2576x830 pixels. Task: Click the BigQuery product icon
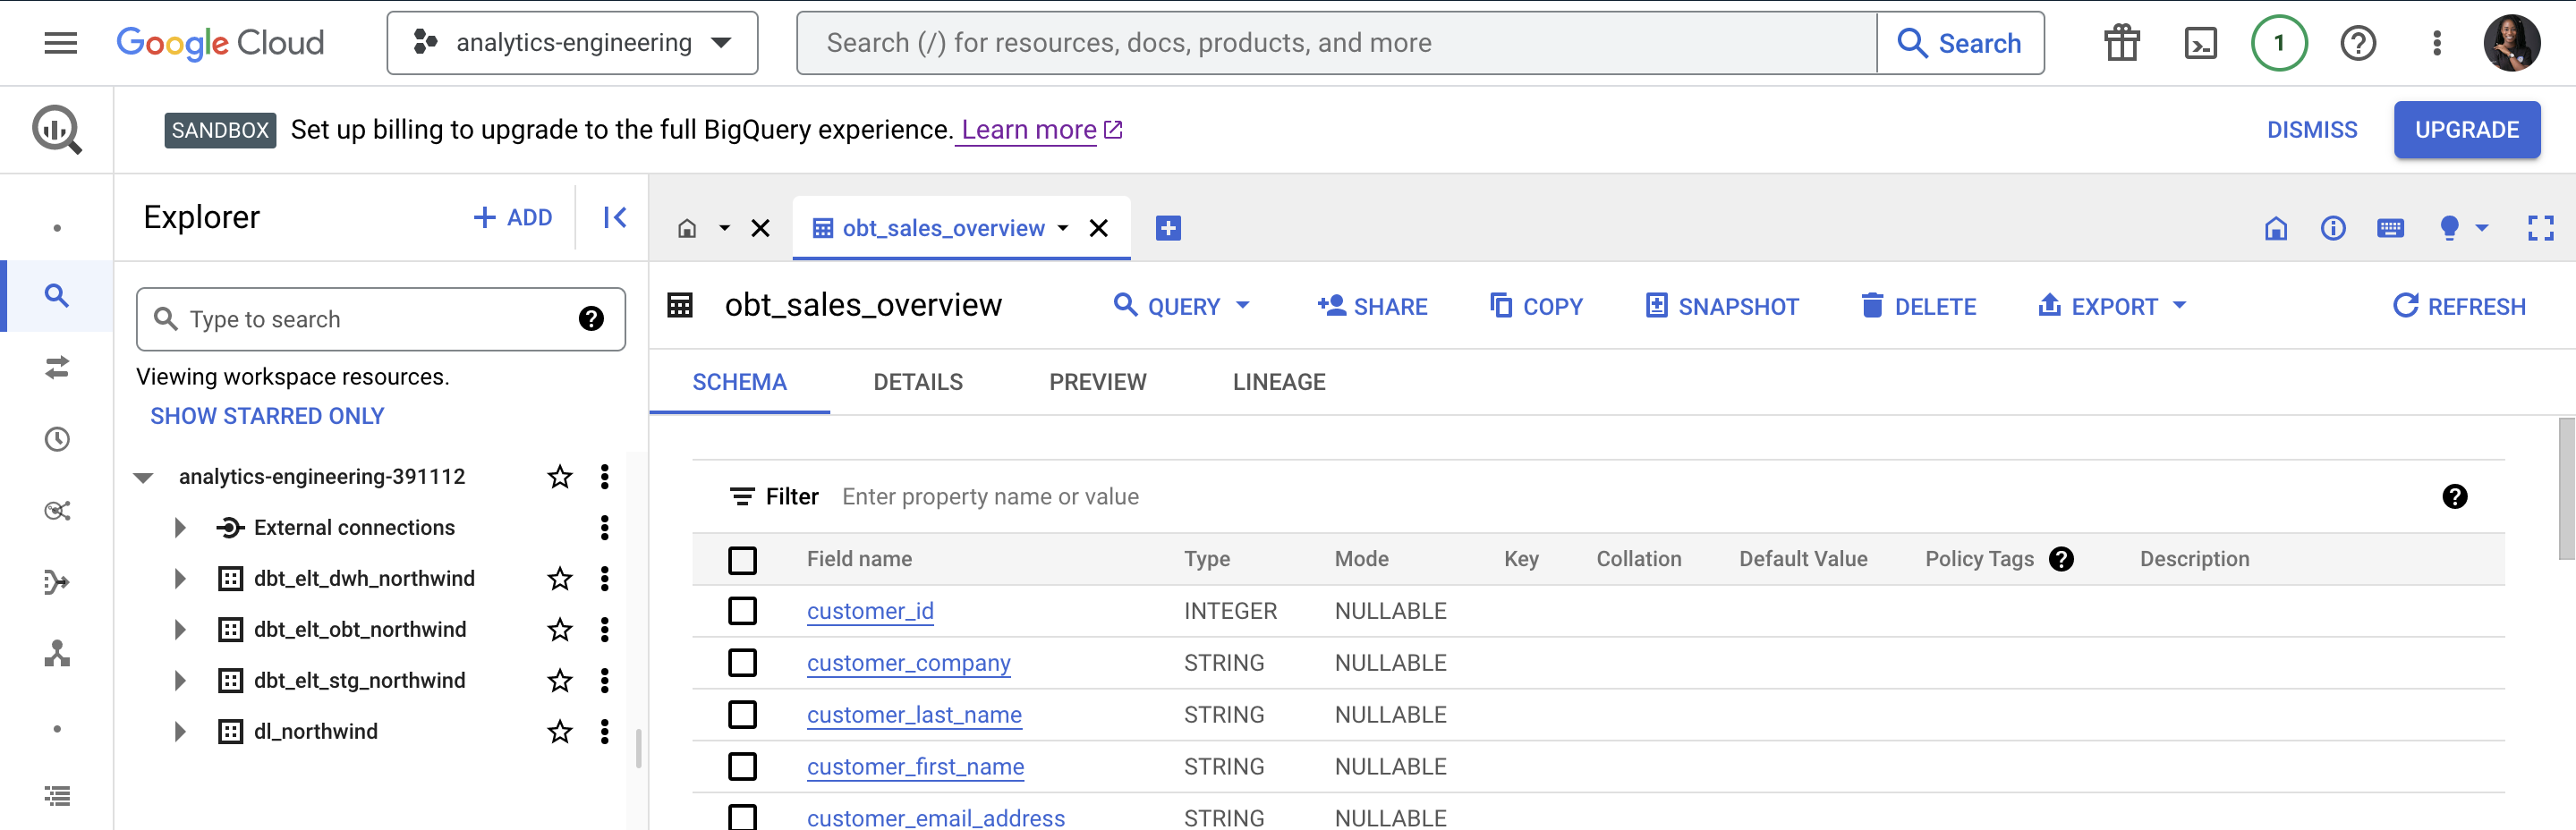point(57,130)
